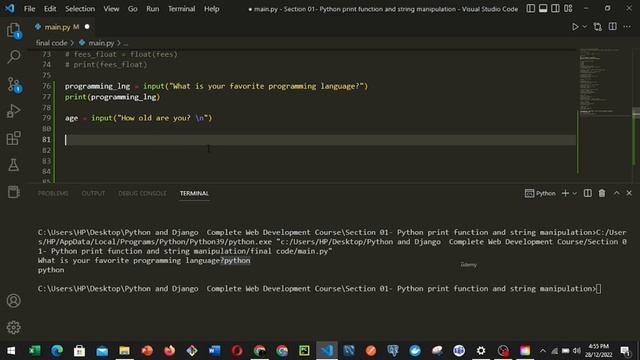
Task: Open the Help menu
Action: 211,9
